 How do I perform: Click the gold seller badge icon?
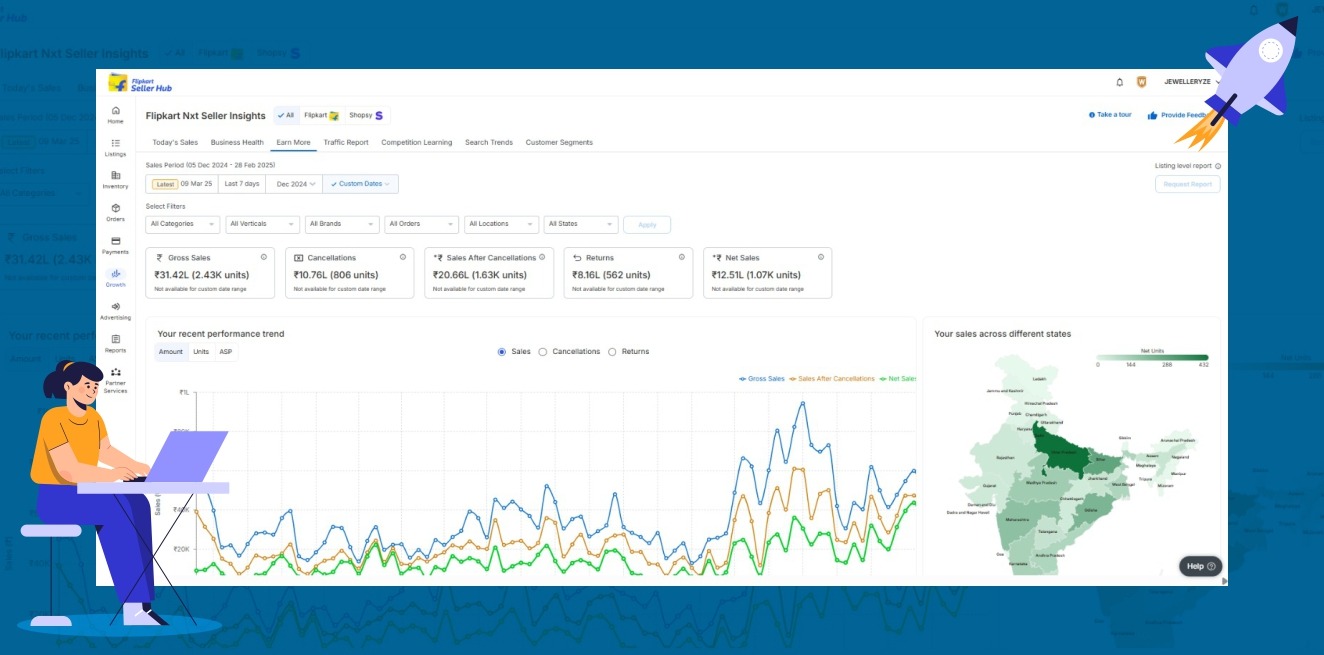coord(1141,82)
